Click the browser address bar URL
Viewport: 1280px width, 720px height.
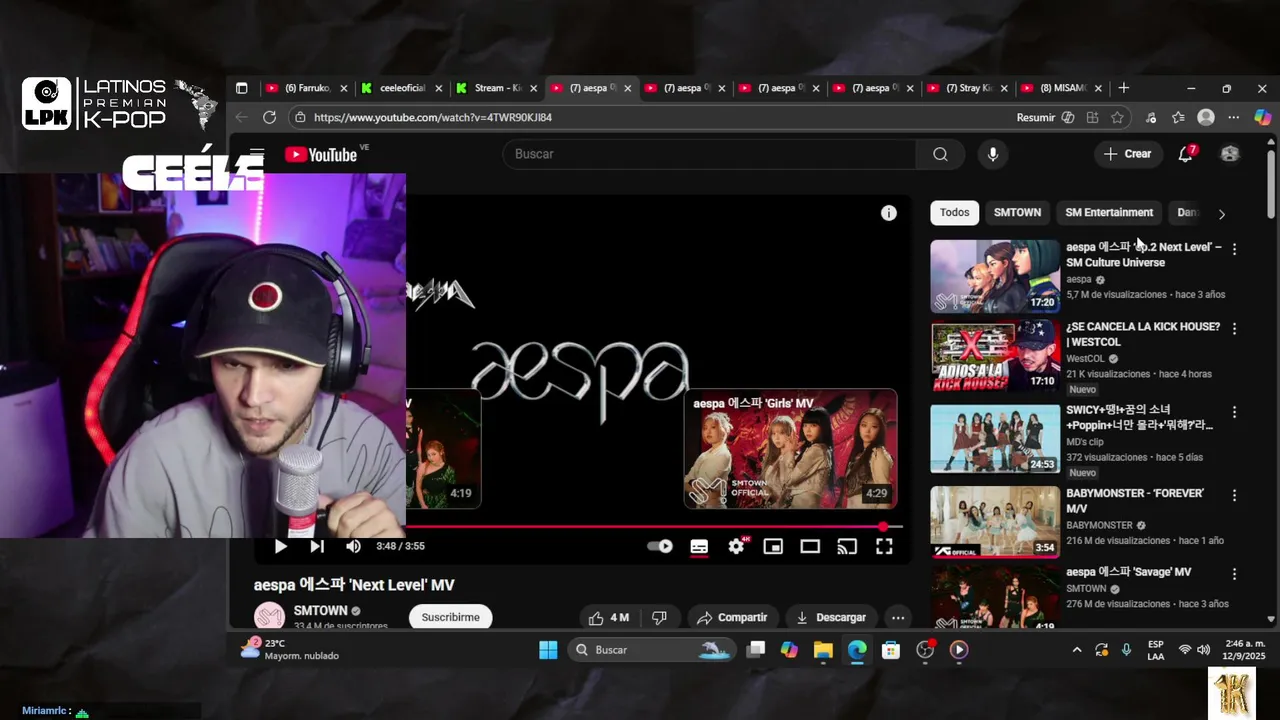click(x=433, y=117)
